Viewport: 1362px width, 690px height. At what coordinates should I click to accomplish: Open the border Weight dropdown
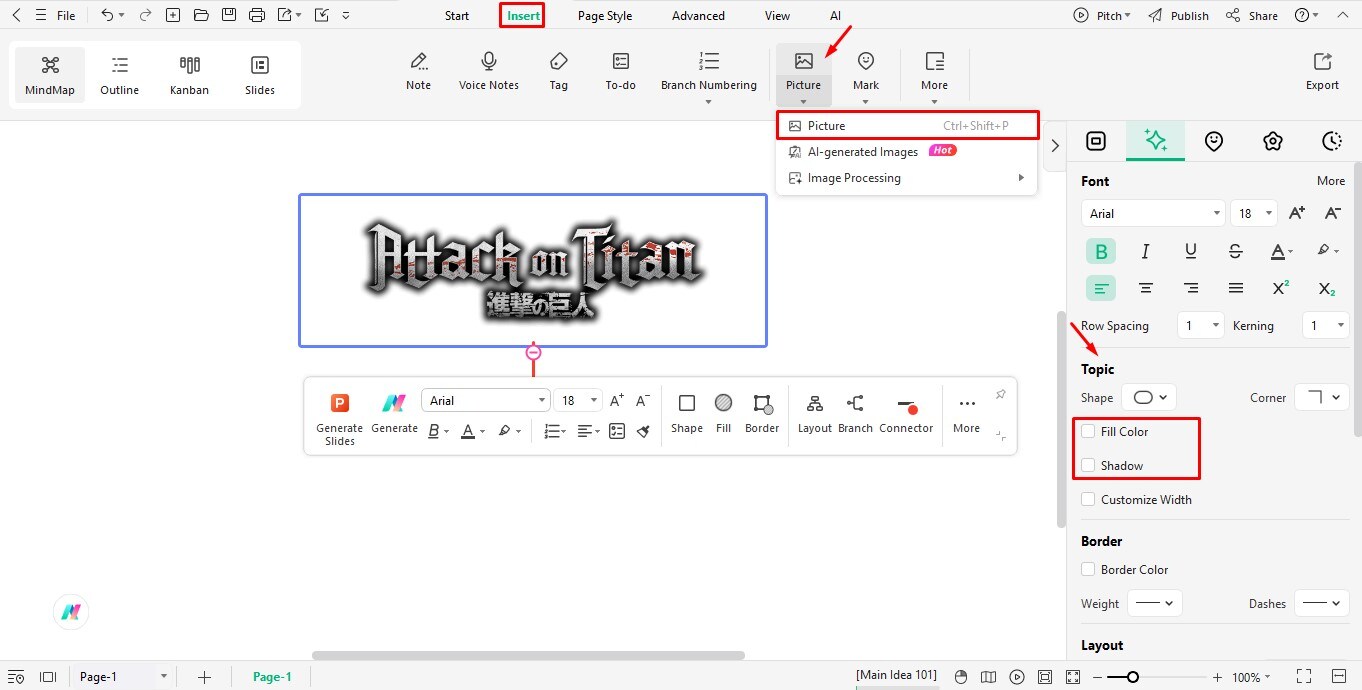tap(1155, 603)
